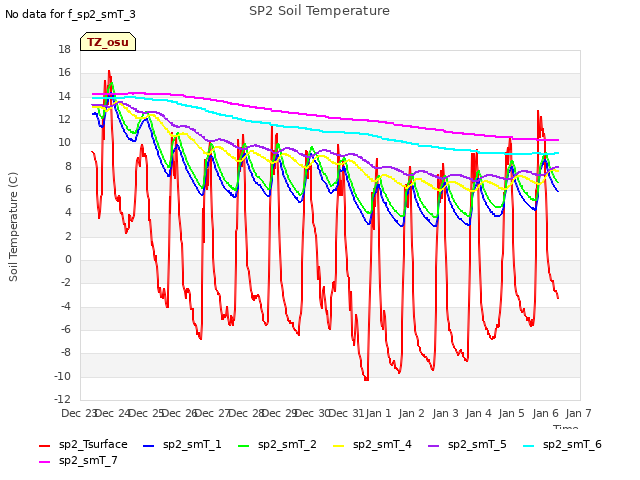
Task: Click the blue sp2_smT_1 legend swatch
Action: tap(149, 445)
